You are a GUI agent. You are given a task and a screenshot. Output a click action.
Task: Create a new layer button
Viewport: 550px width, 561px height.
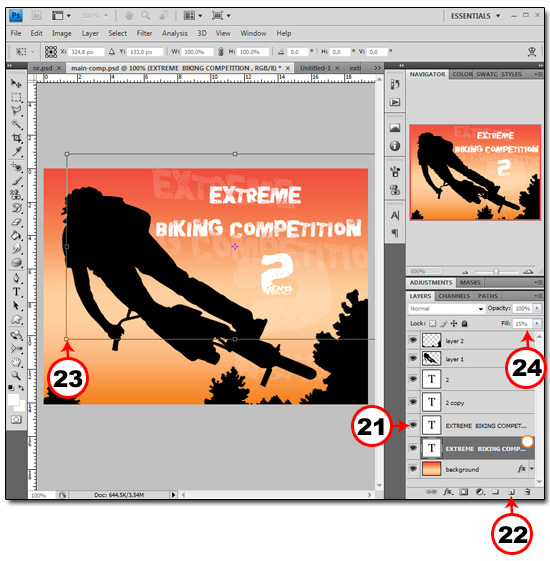coord(511,492)
